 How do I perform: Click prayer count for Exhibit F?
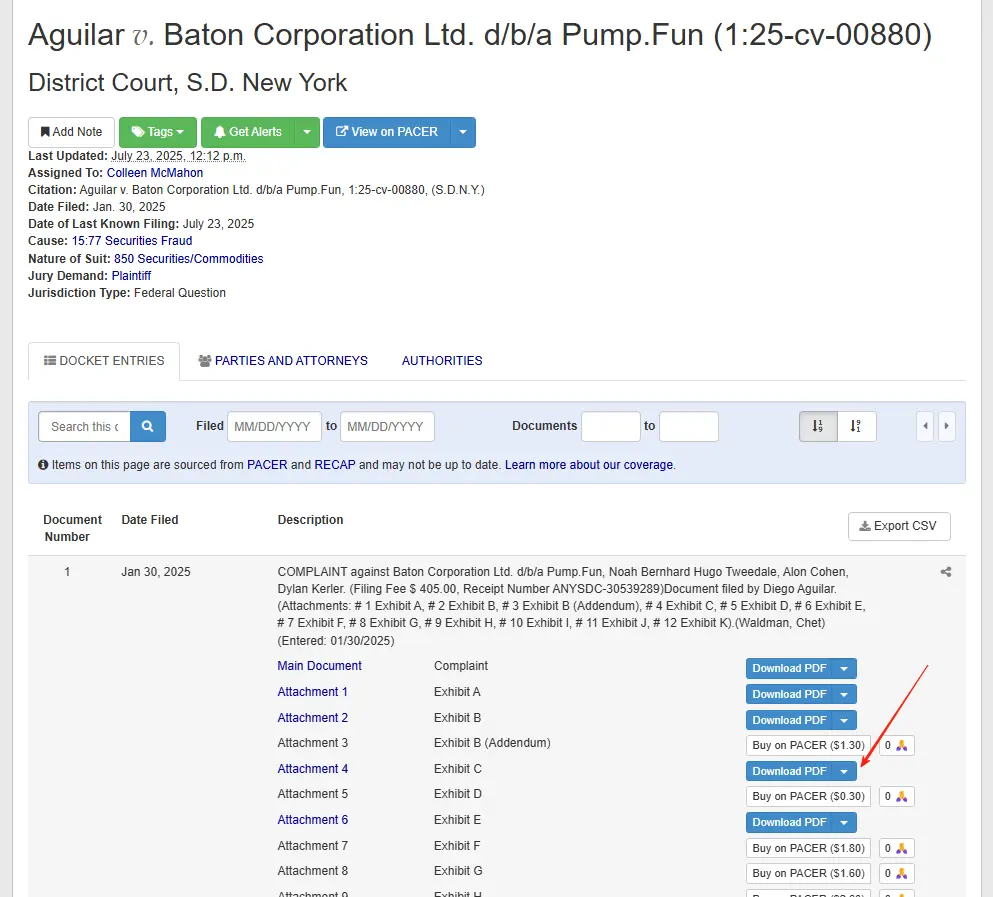pos(896,848)
